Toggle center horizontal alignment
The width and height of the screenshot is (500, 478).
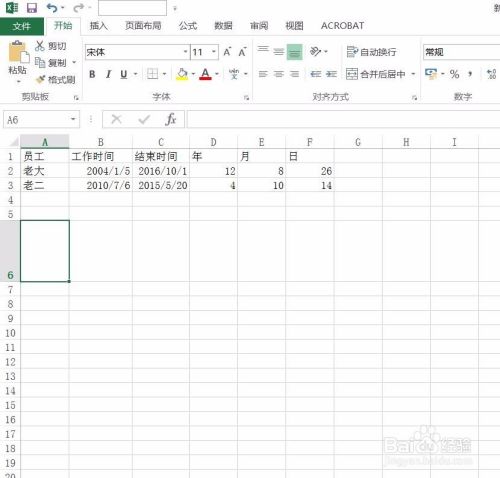[x=279, y=74]
